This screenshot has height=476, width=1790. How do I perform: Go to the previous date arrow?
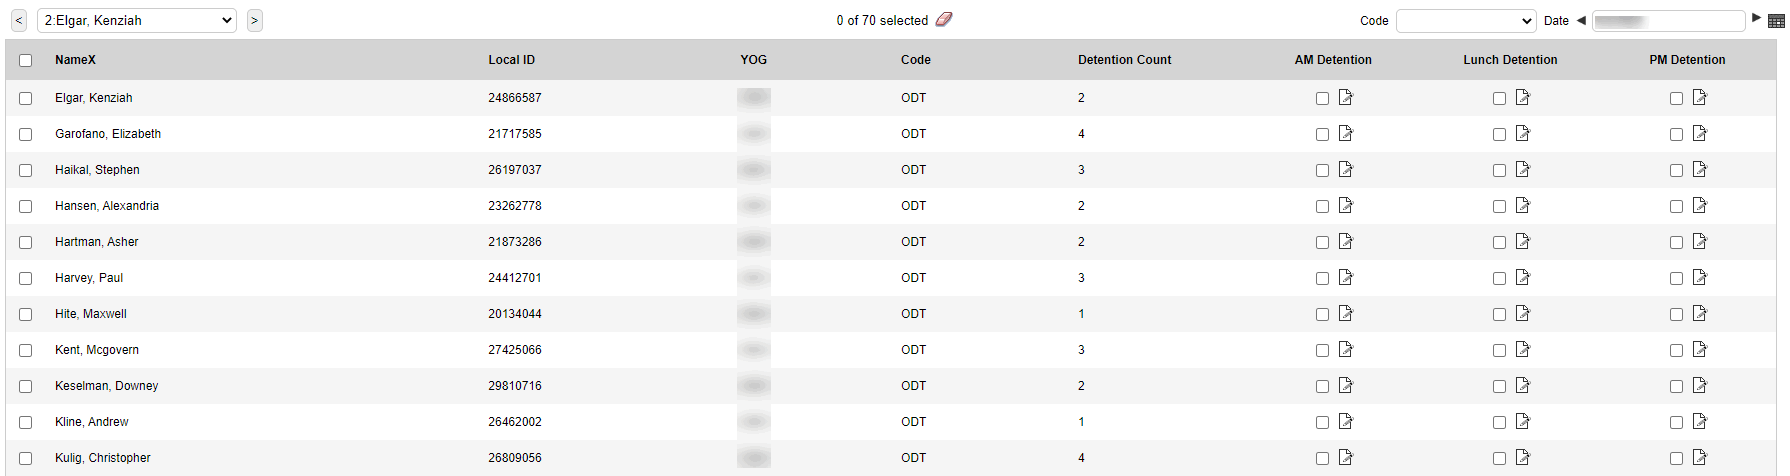1581,20
